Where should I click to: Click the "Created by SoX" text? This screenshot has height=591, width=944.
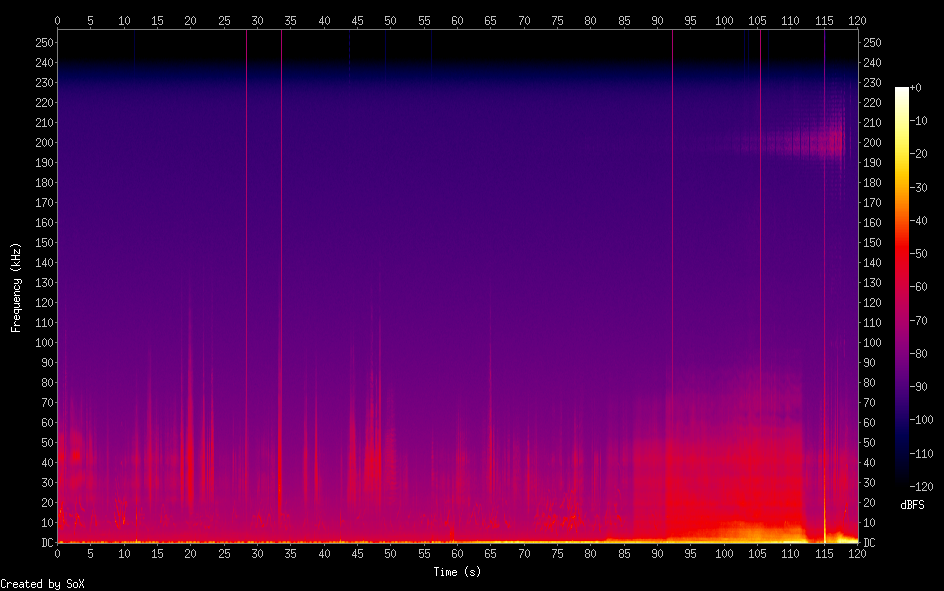[x=42, y=583]
